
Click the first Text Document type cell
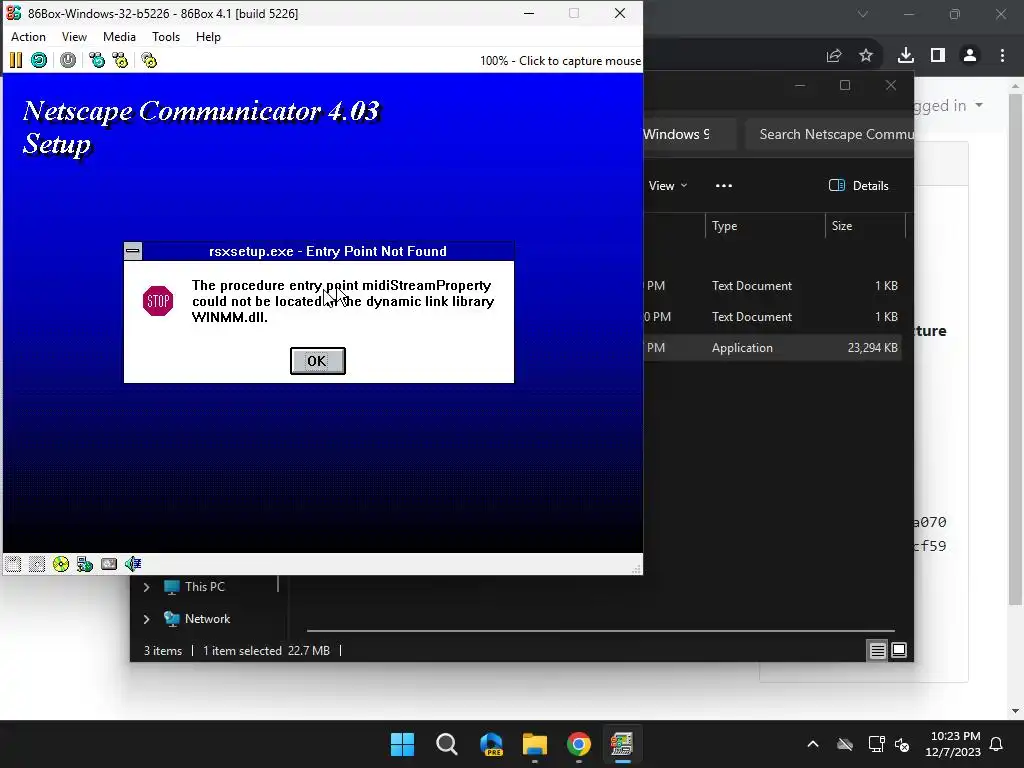pyautogui.click(x=752, y=286)
